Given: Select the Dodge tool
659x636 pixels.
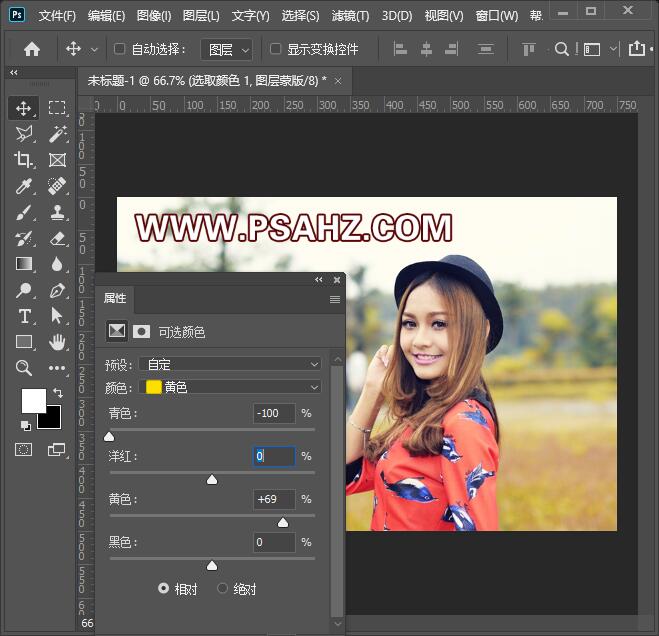Looking at the screenshot, I should [24, 290].
